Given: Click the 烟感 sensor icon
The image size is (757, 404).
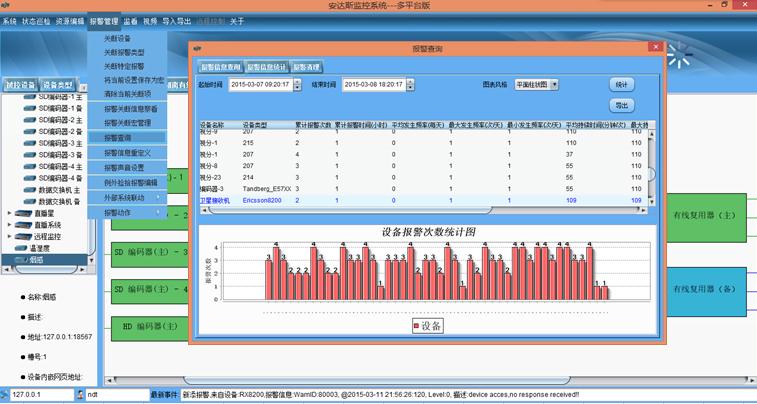Looking at the screenshot, I should tap(21, 260).
